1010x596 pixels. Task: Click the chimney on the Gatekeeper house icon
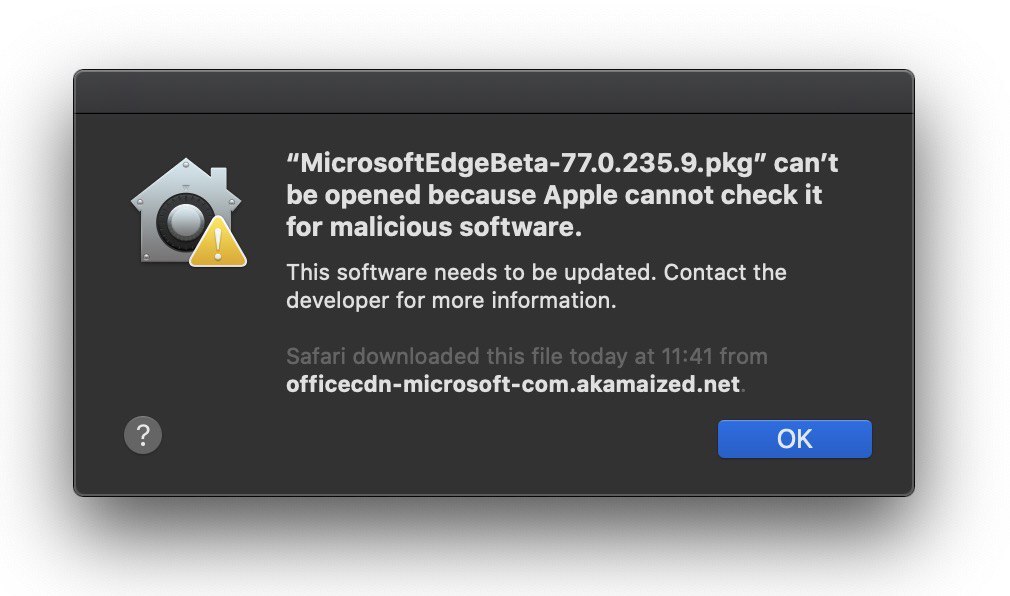[x=219, y=178]
